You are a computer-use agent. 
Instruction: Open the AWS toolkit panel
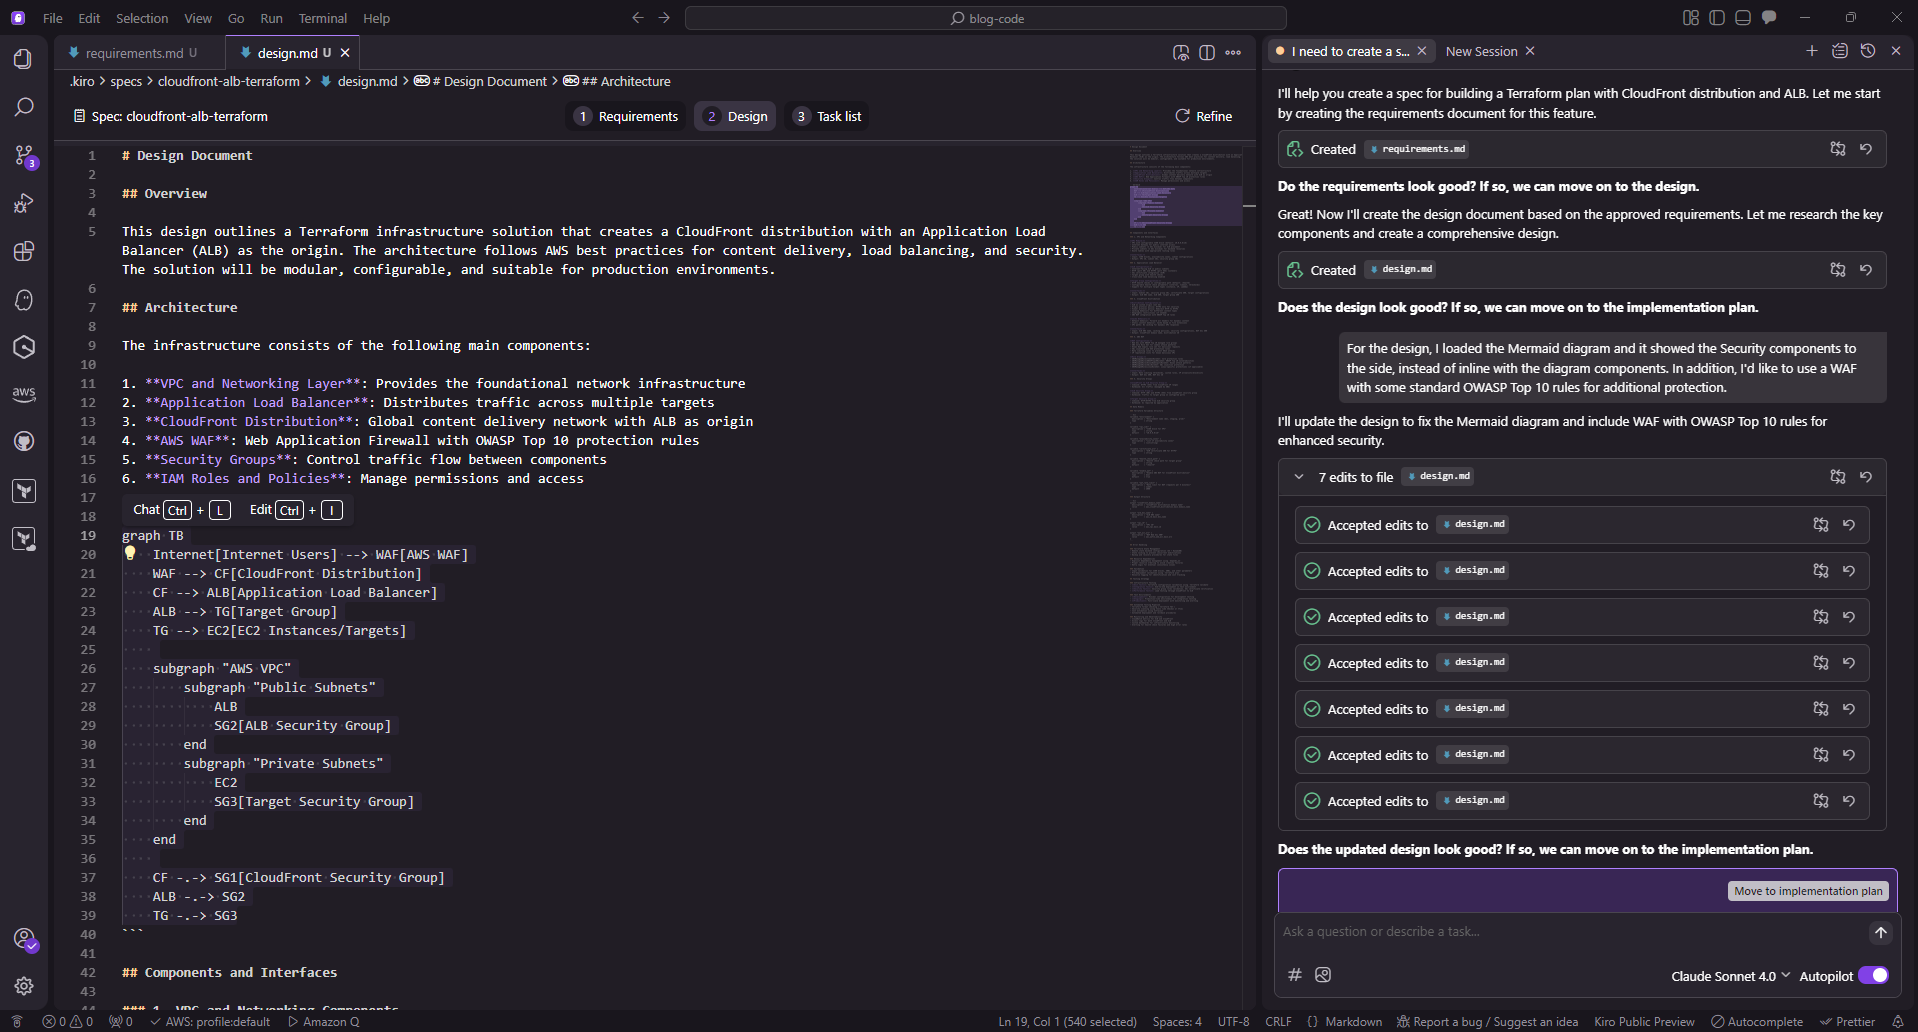pyautogui.click(x=24, y=394)
